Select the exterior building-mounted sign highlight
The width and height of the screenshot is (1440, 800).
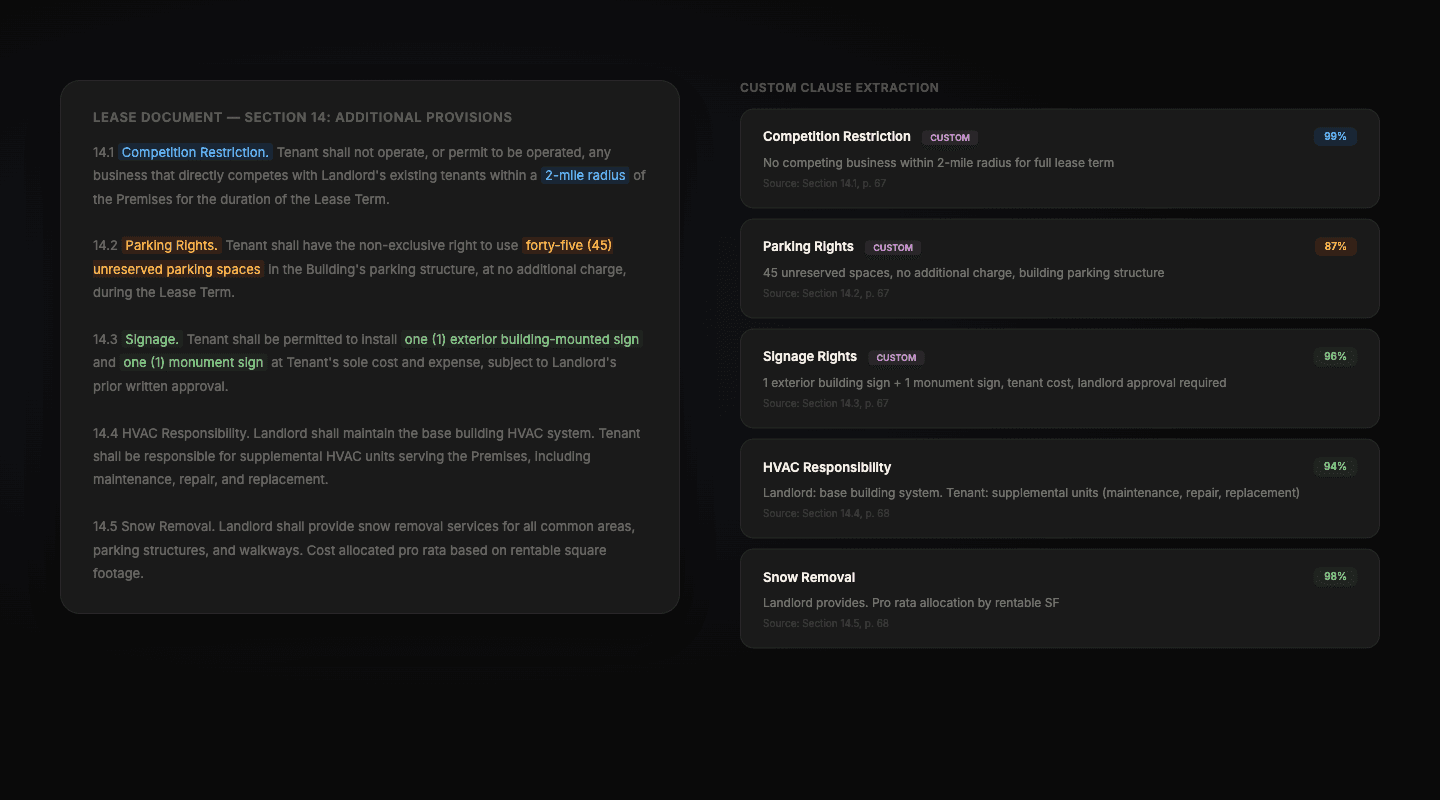click(521, 339)
